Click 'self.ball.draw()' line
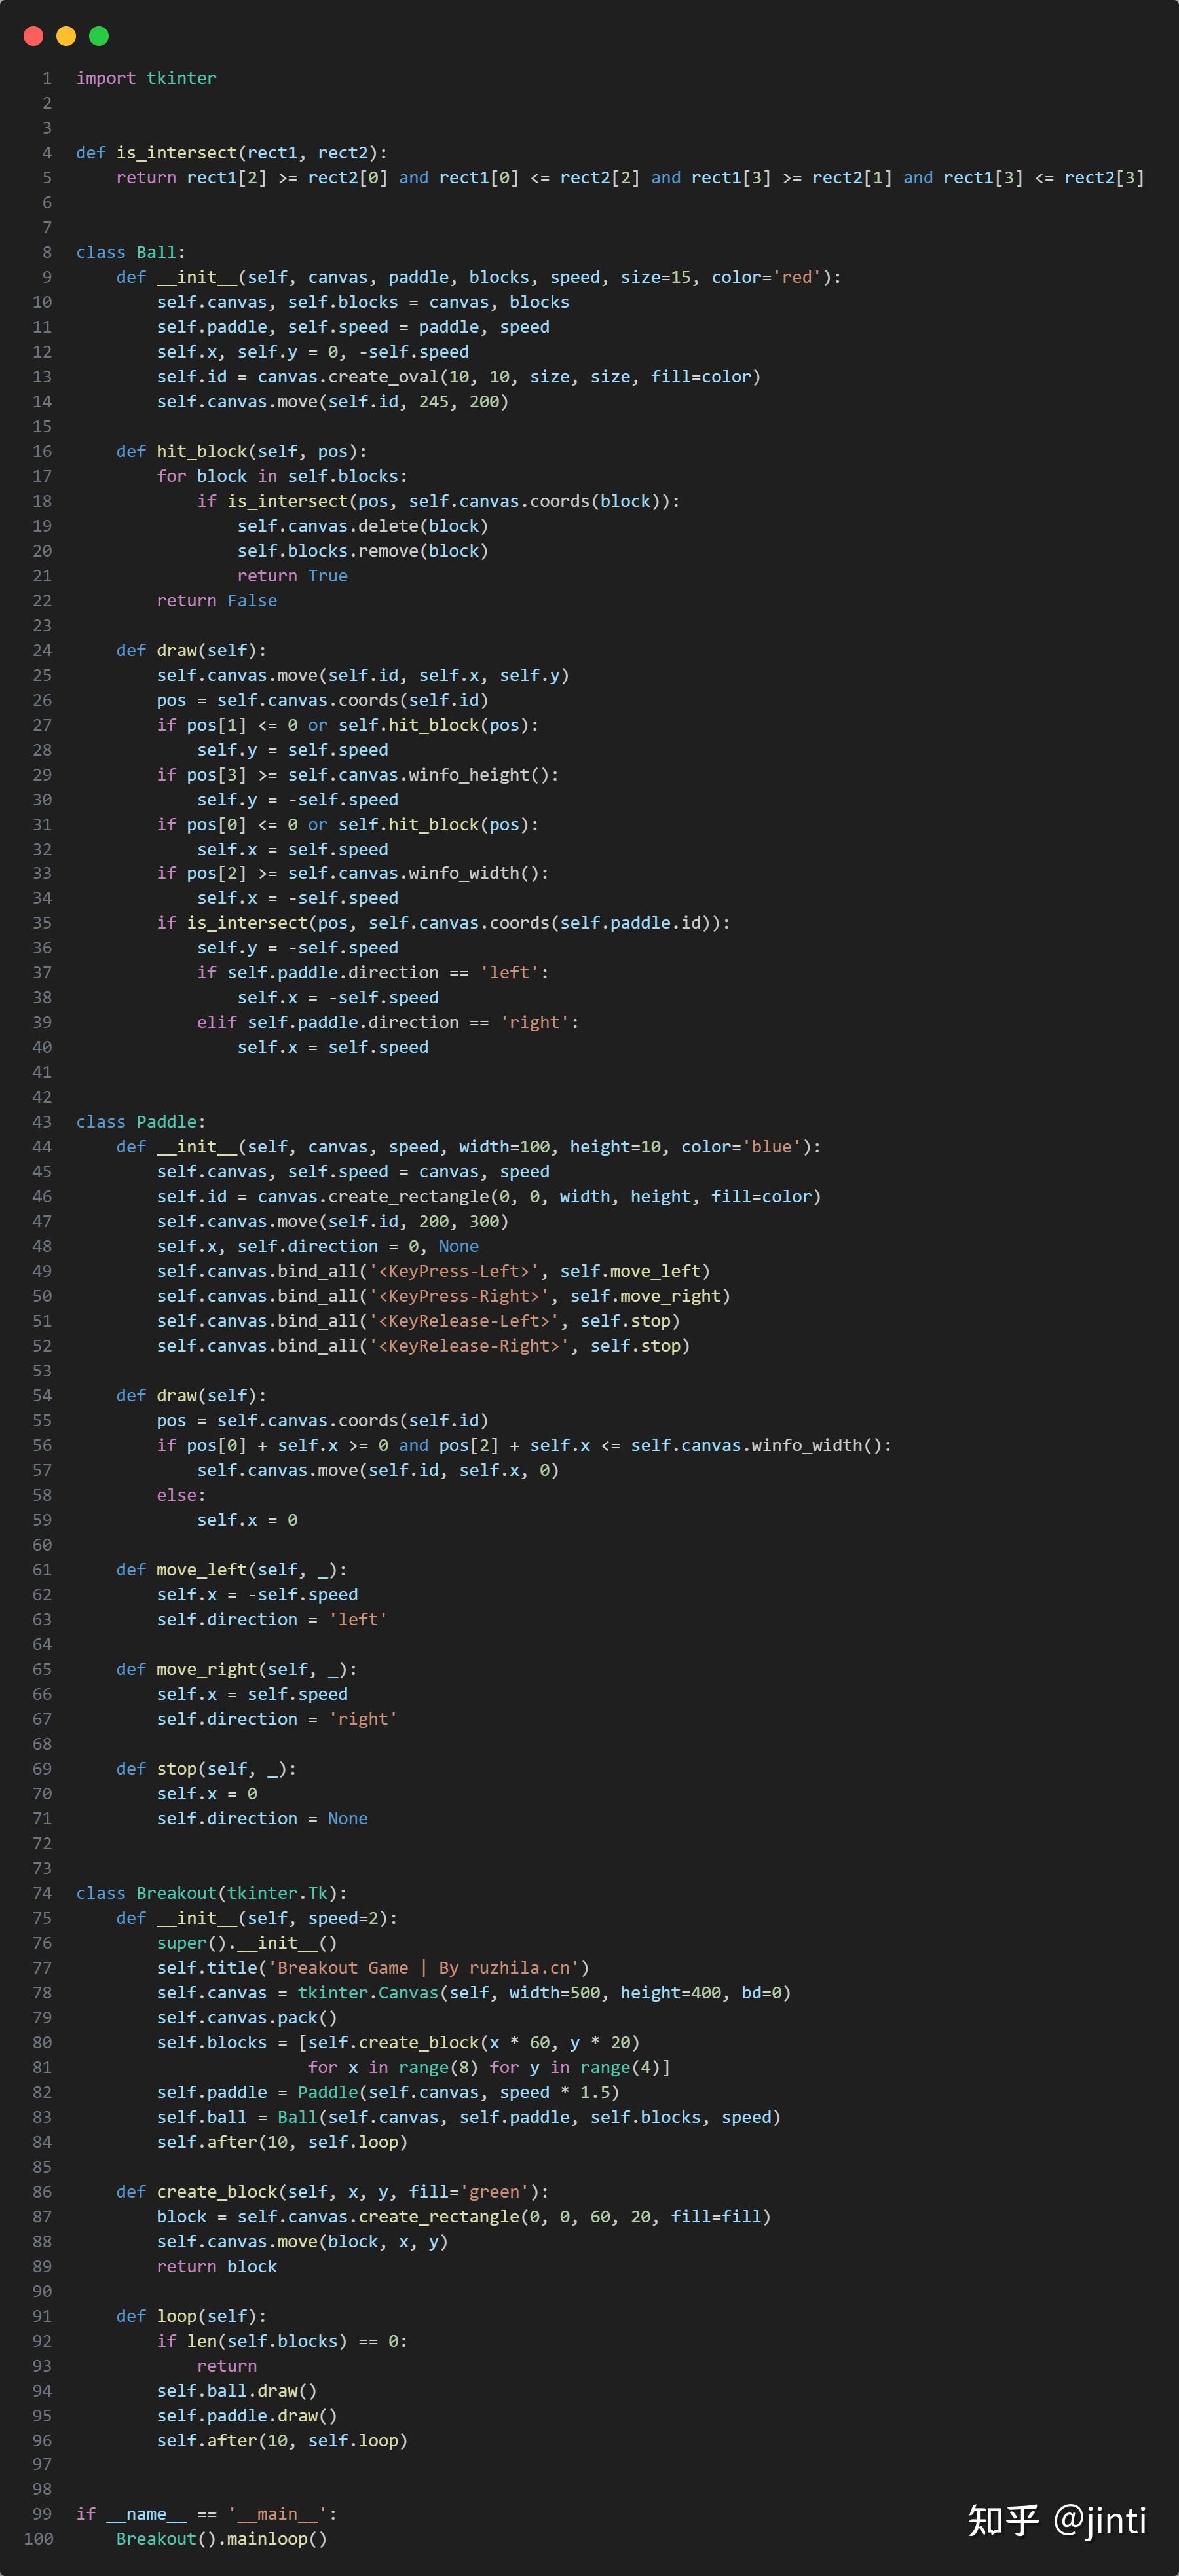 [x=237, y=2391]
